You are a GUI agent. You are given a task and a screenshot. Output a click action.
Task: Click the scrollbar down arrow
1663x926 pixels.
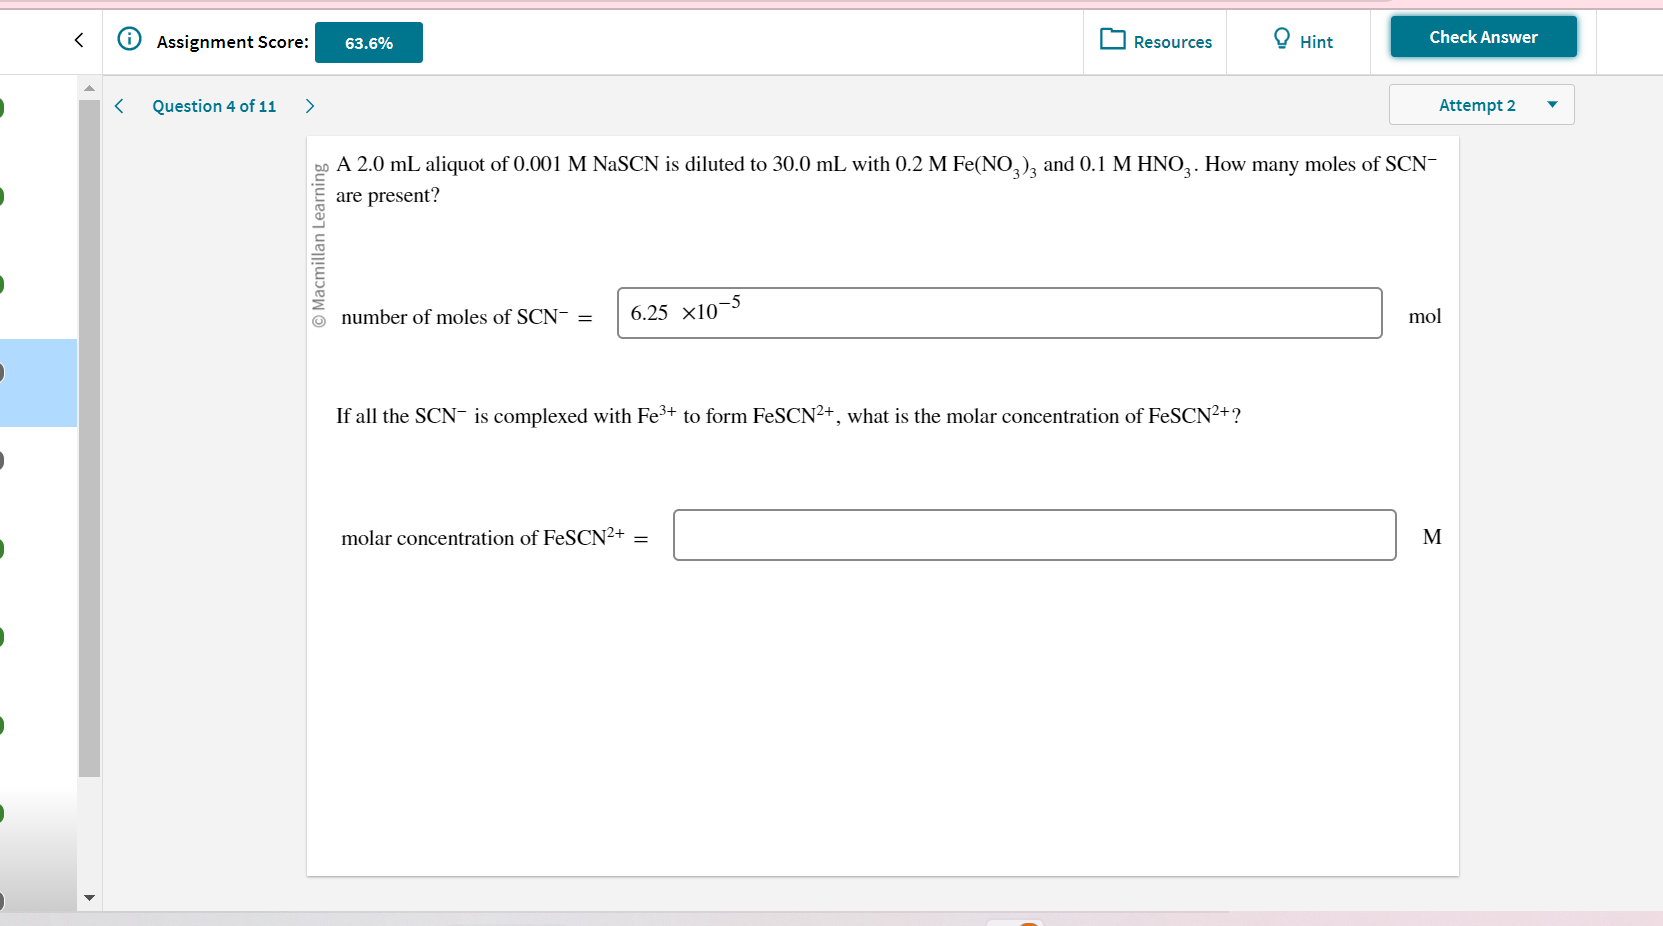89,898
